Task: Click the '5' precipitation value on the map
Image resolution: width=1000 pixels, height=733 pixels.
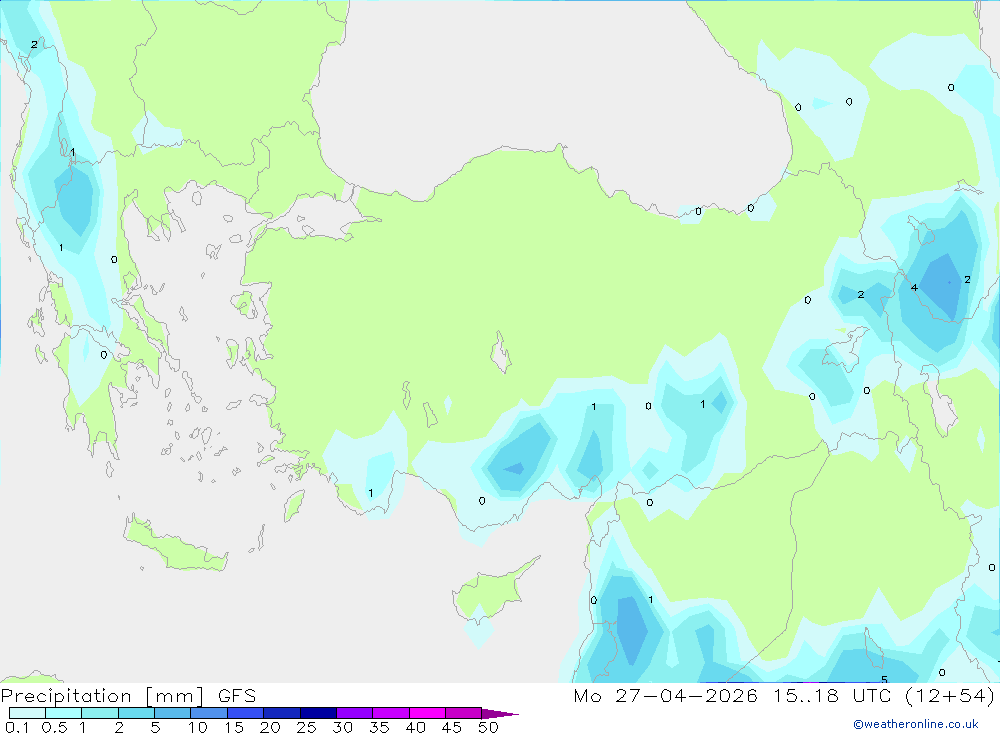Action: tap(884, 679)
